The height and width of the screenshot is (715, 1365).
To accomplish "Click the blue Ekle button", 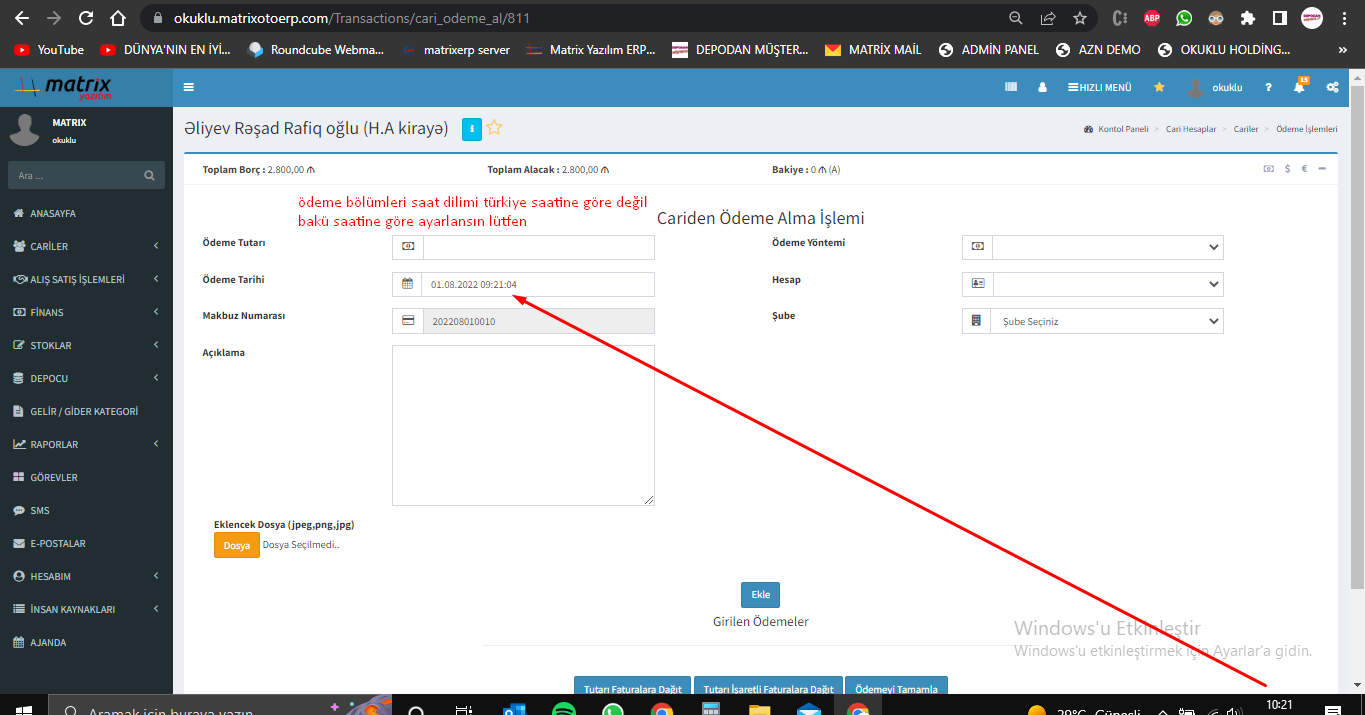I will [760, 594].
